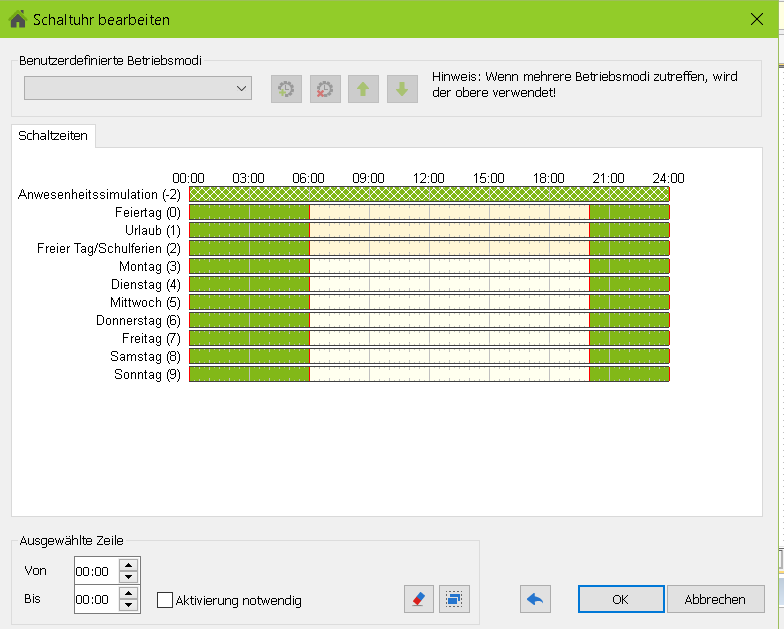The width and height of the screenshot is (784, 629).
Task: Increase the 'Von' time with up arrow
Action: click(128, 565)
